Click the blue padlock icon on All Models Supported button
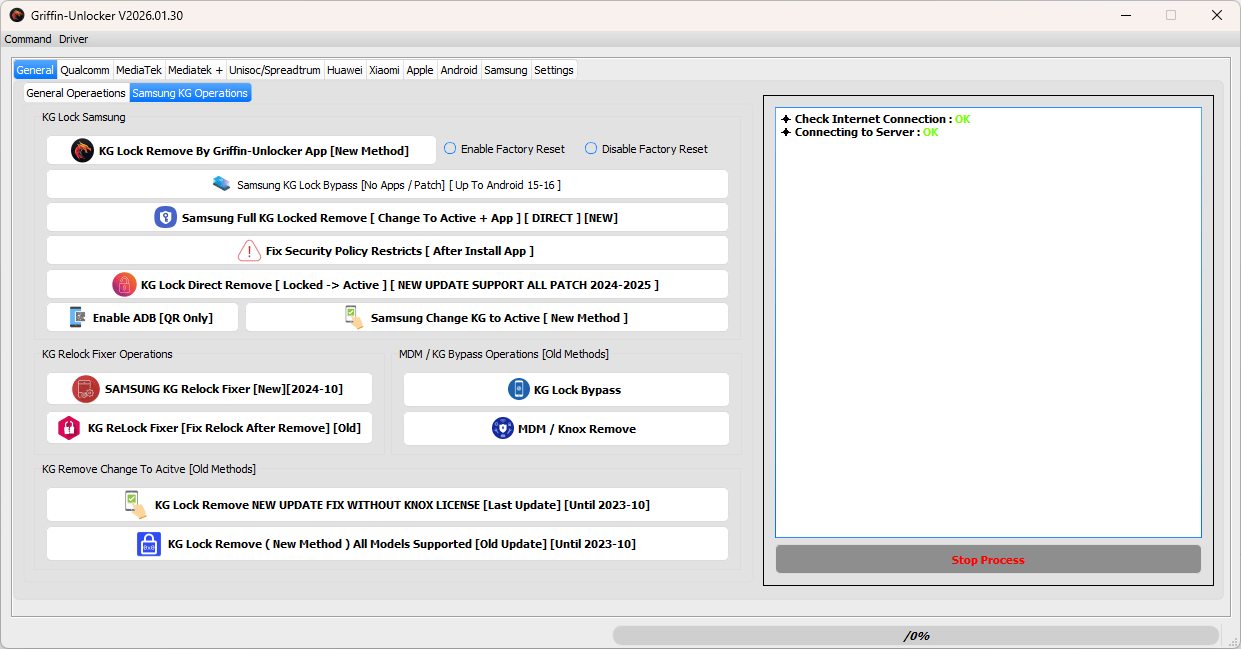This screenshot has width=1241, height=649. pos(149,543)
